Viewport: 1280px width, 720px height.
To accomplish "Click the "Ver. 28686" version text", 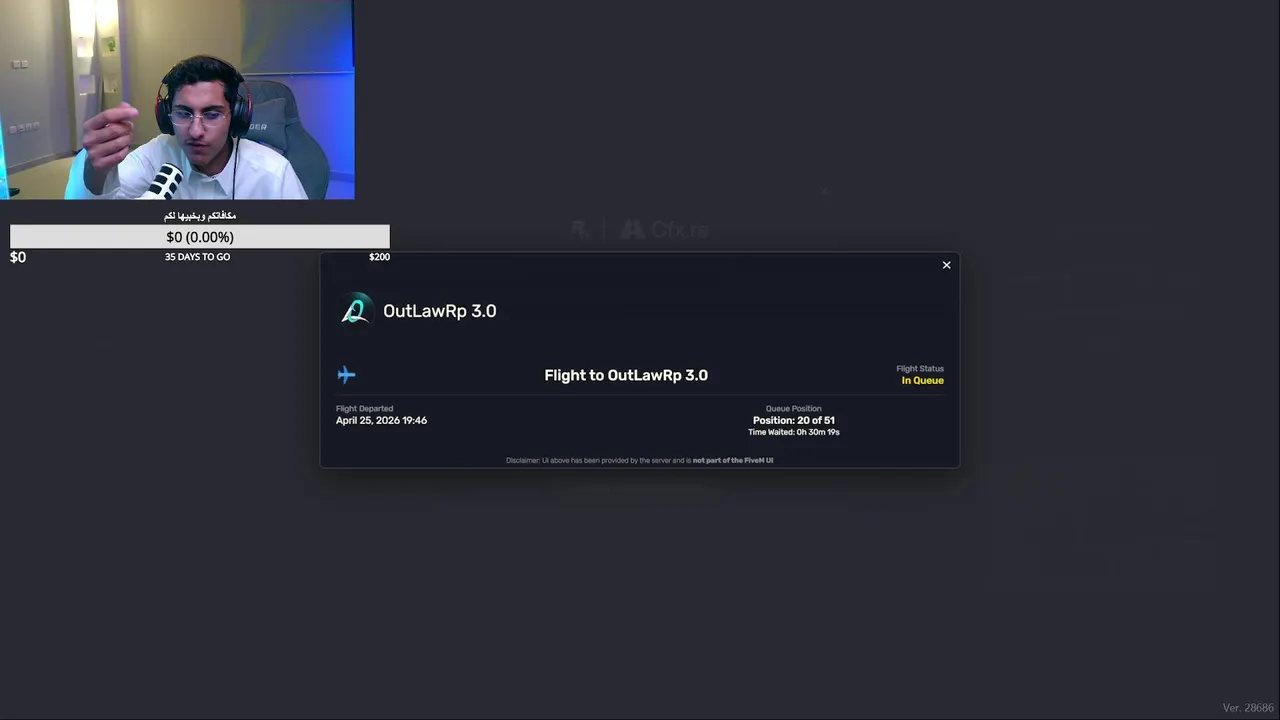I will [x=1248, y=708].
